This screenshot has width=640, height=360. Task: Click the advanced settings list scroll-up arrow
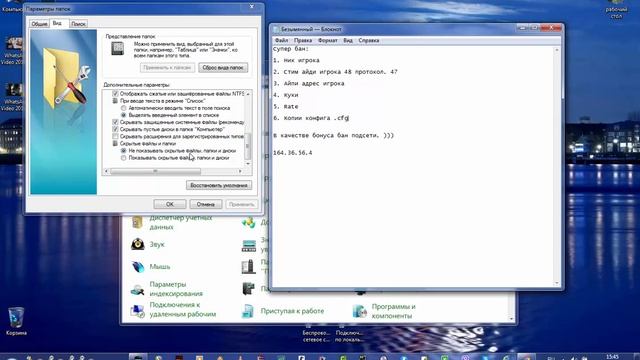click(x=248, y=94)
